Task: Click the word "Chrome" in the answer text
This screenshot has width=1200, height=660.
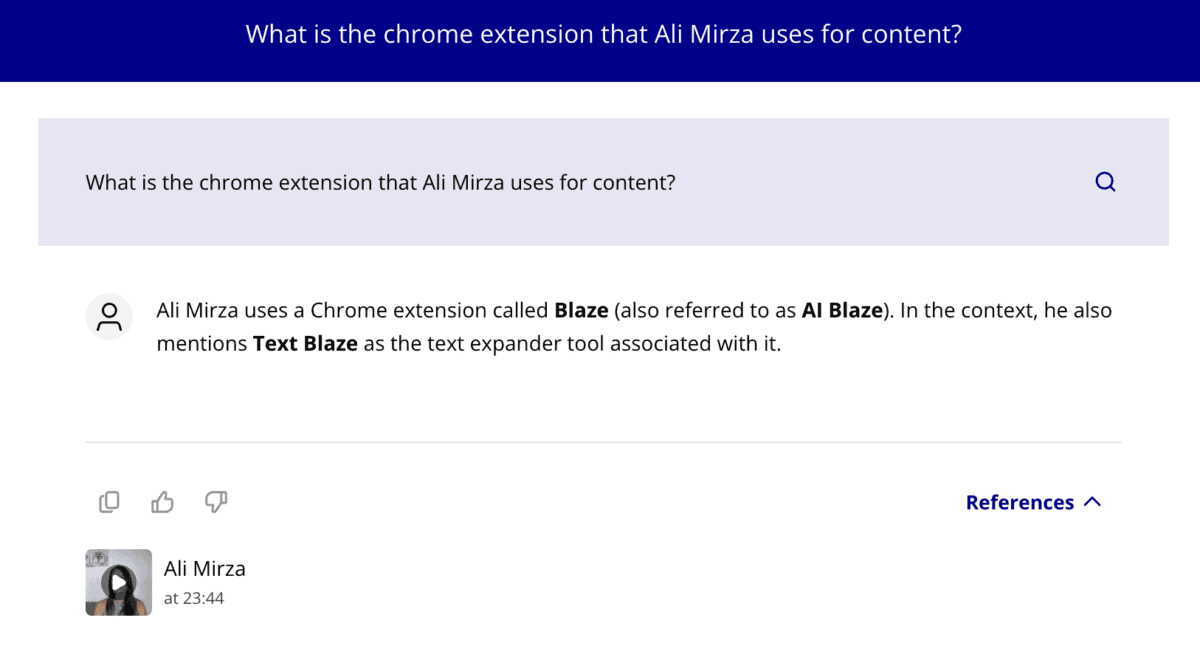Action: (x=348, y=310)
